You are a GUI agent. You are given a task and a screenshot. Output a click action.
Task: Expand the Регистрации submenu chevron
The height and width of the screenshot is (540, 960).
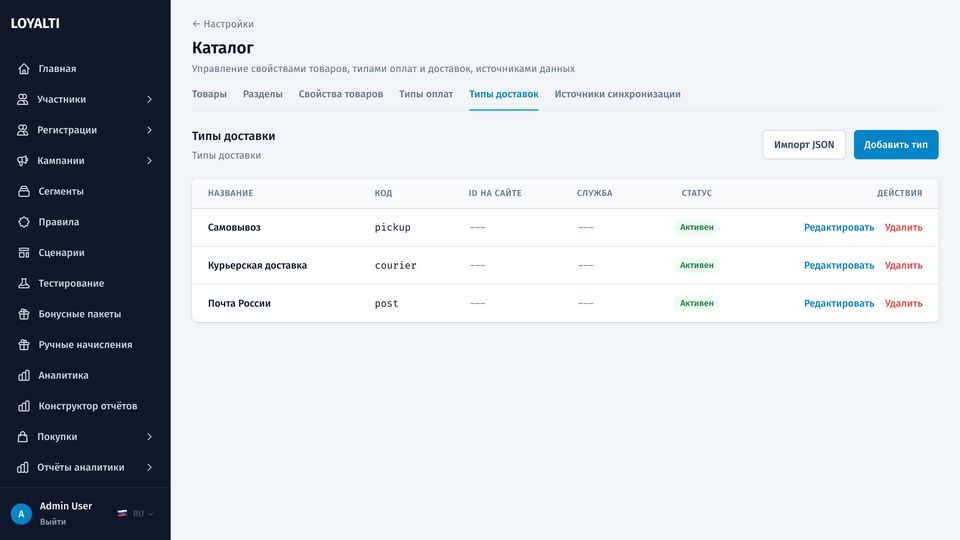click(149, 130)
